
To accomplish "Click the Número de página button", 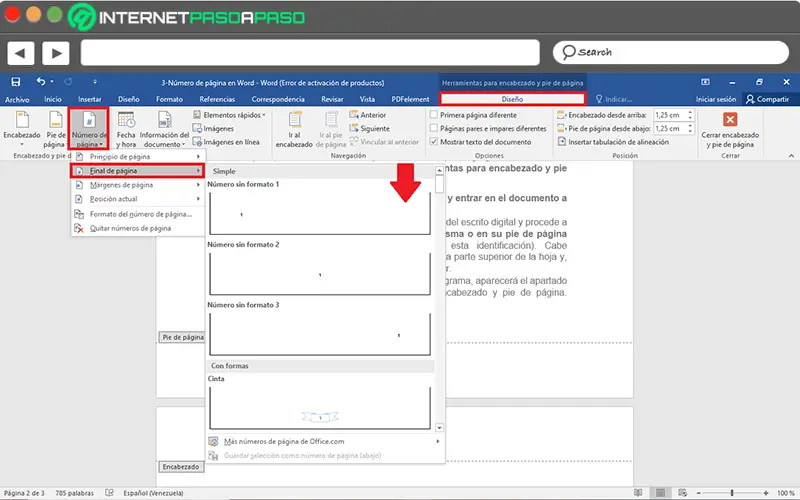I will [89, 129].
